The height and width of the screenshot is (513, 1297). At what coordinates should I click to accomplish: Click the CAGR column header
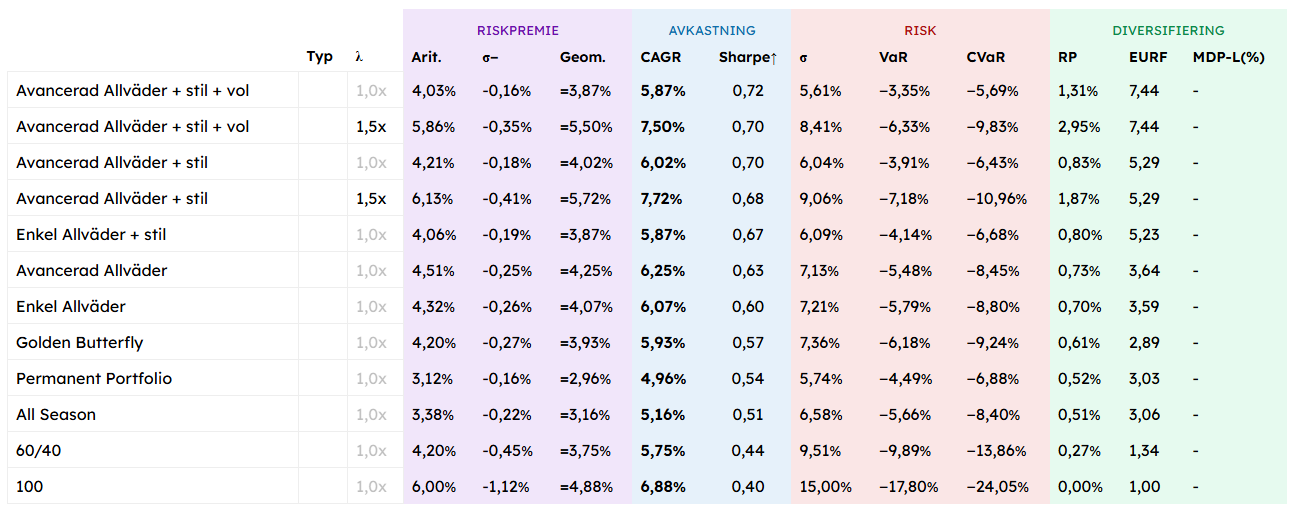pos(660,57)
